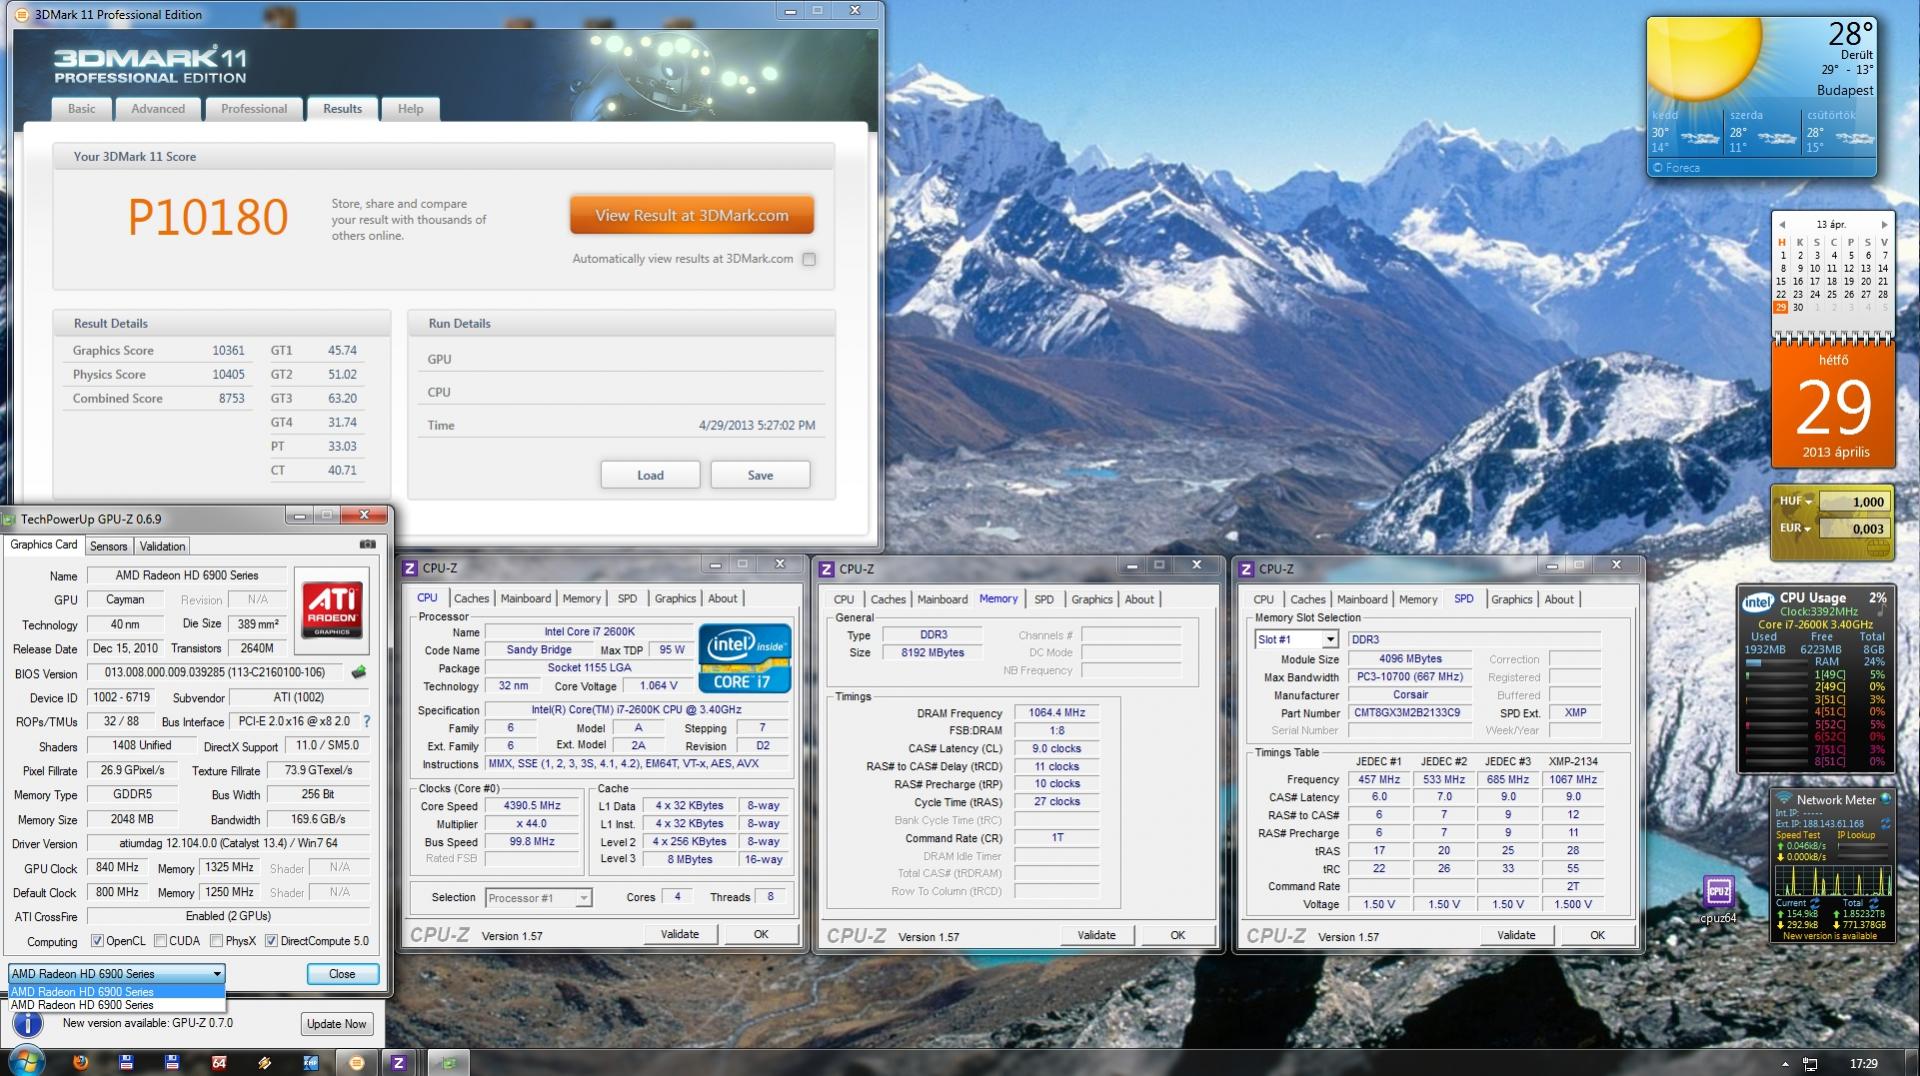Click the Intel Core i7 logo in CPU-Z
This screenshot has height=1076, width=1920.
pyautogui.click(x=745, y=658)
